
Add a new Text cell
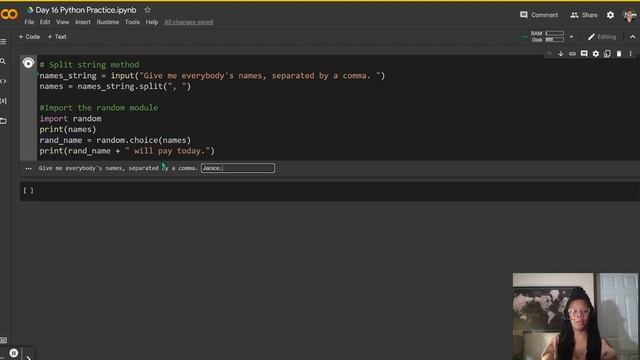(x=57, y=37)
